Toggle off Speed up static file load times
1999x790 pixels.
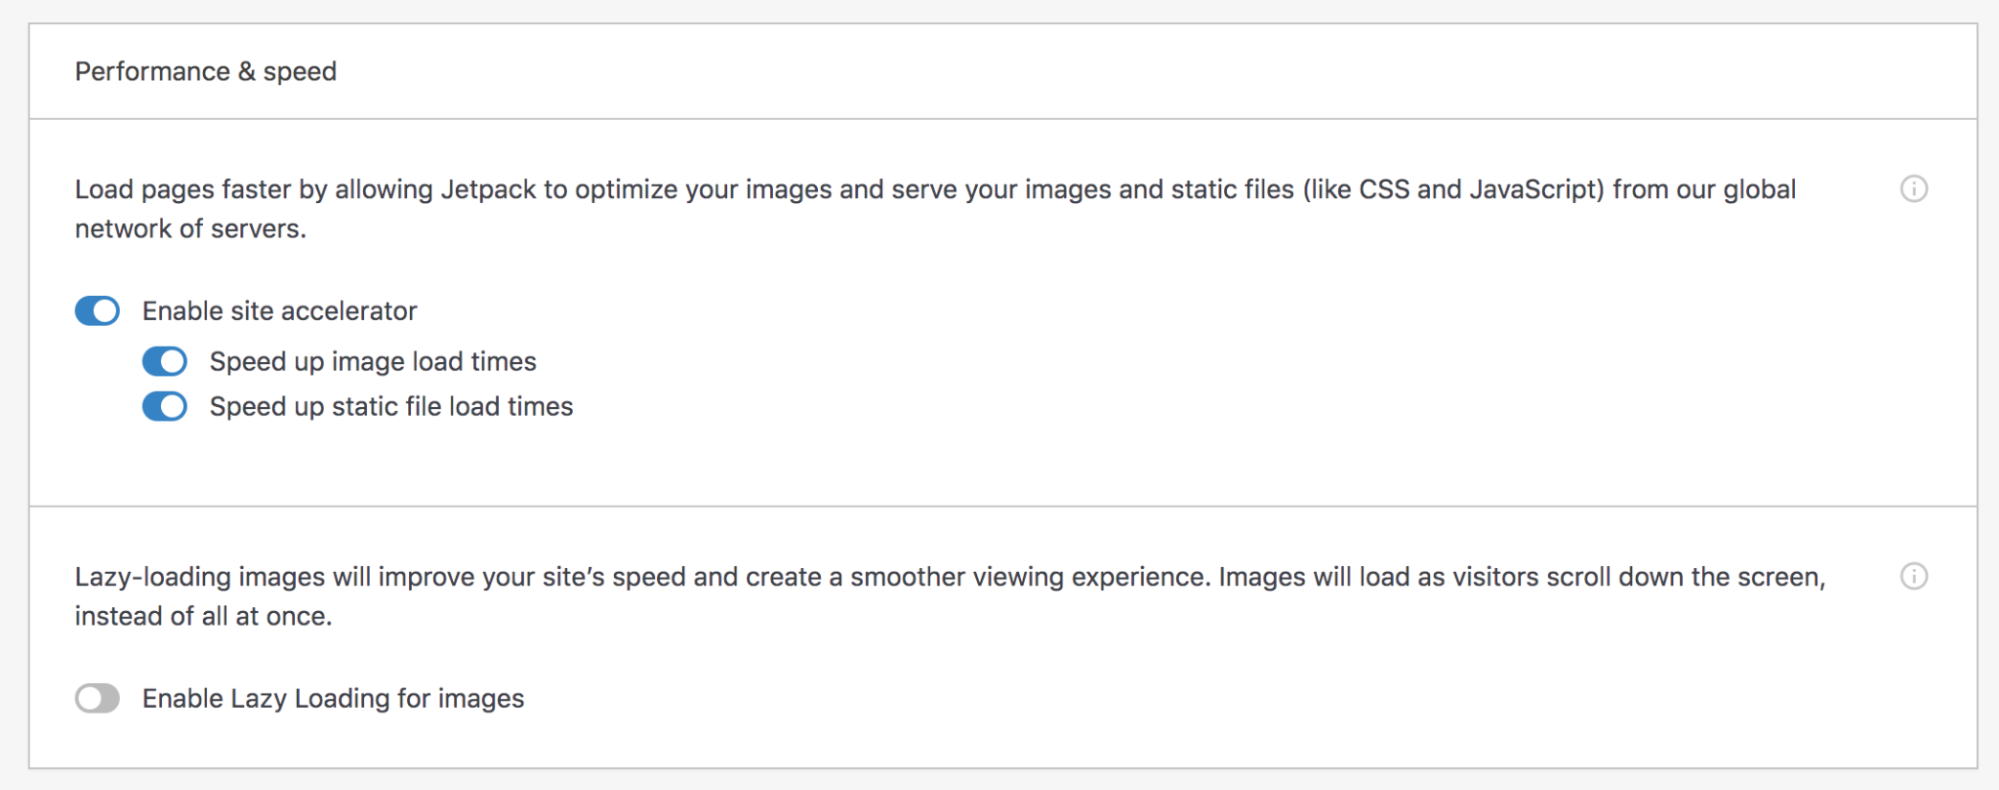pos(164,407)
